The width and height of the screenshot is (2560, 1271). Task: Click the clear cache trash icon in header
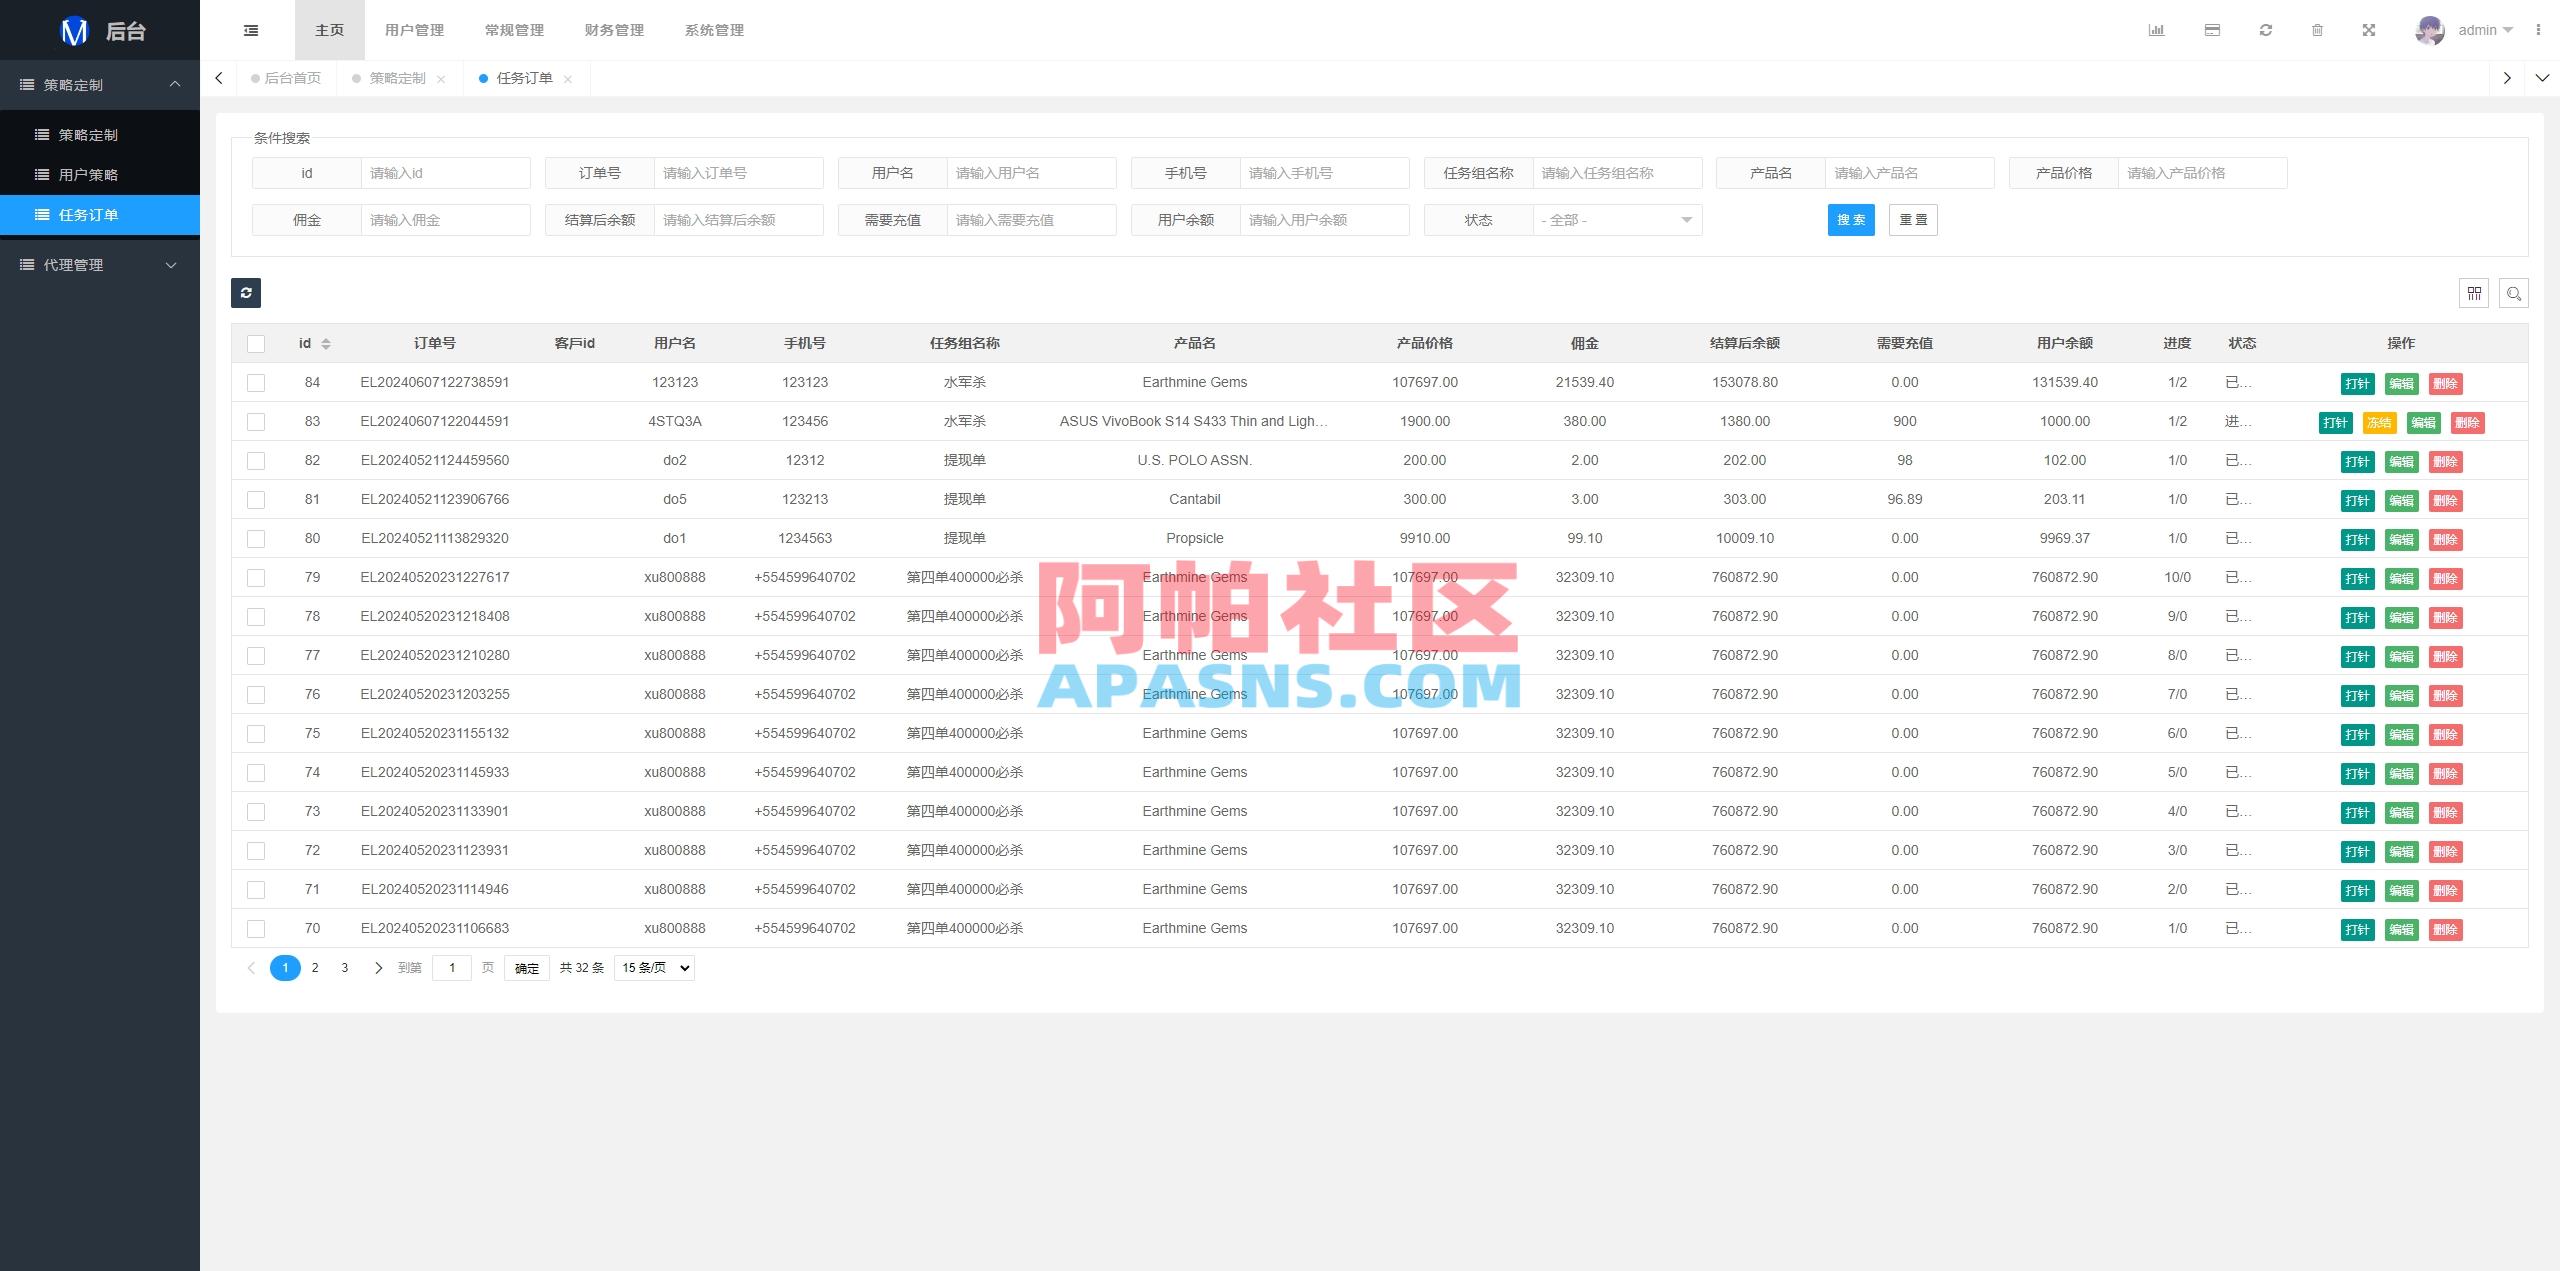2319,30
